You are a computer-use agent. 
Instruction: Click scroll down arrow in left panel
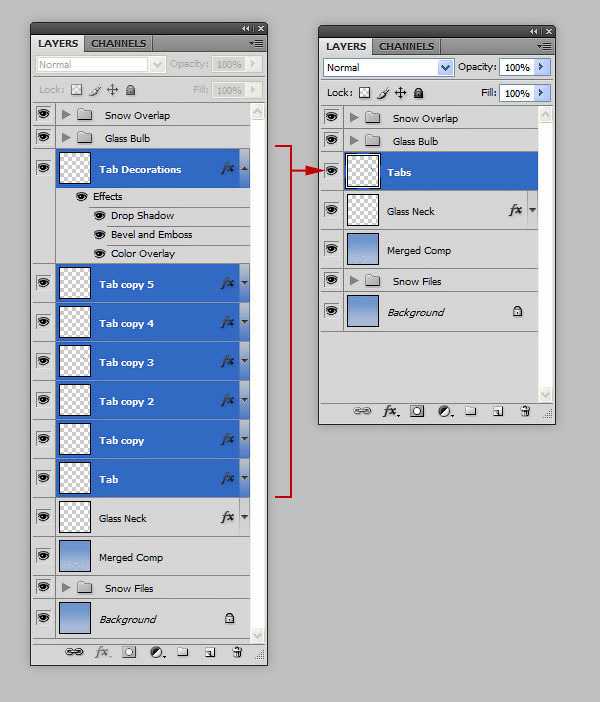point(257,634)
